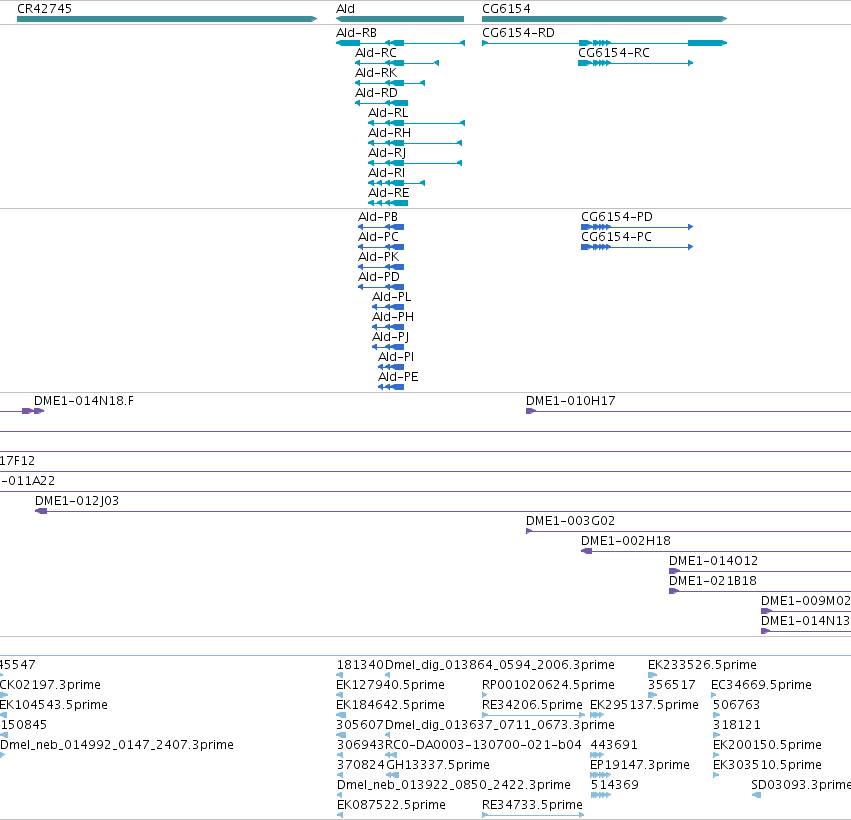Select the DME1-014O12 clone label
The image size is (851, 820).
tap(713, 561)
